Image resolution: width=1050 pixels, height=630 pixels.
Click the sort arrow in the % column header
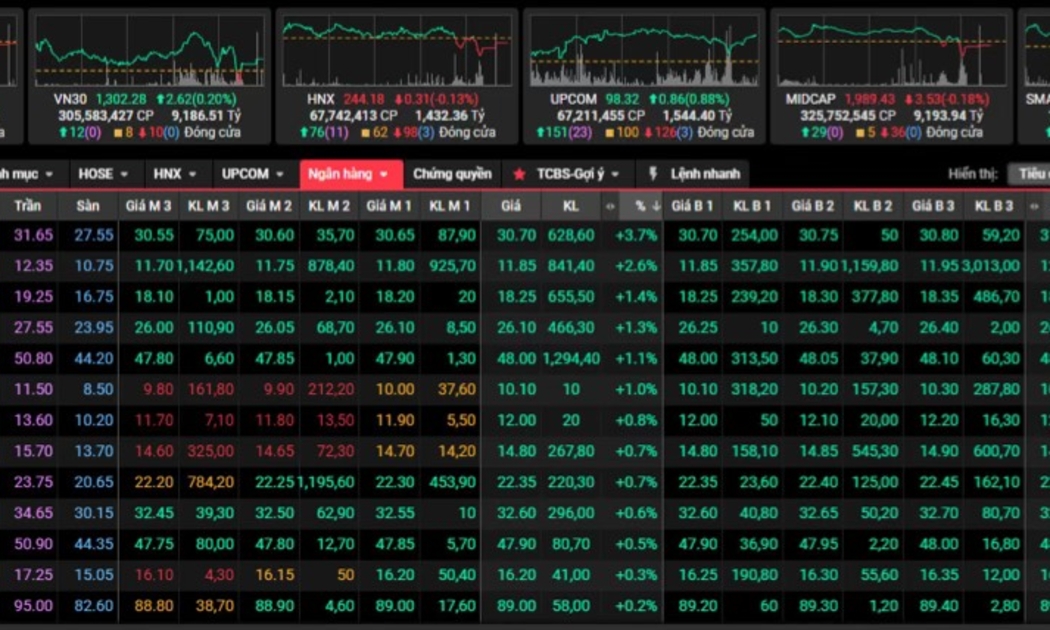656,206
